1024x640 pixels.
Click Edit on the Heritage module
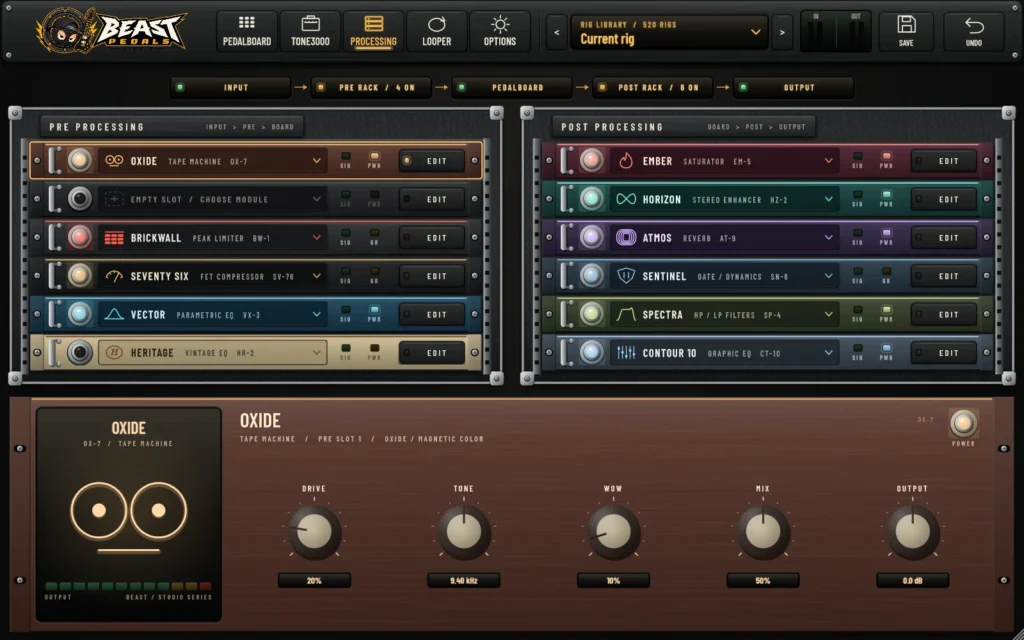[432, 353]
